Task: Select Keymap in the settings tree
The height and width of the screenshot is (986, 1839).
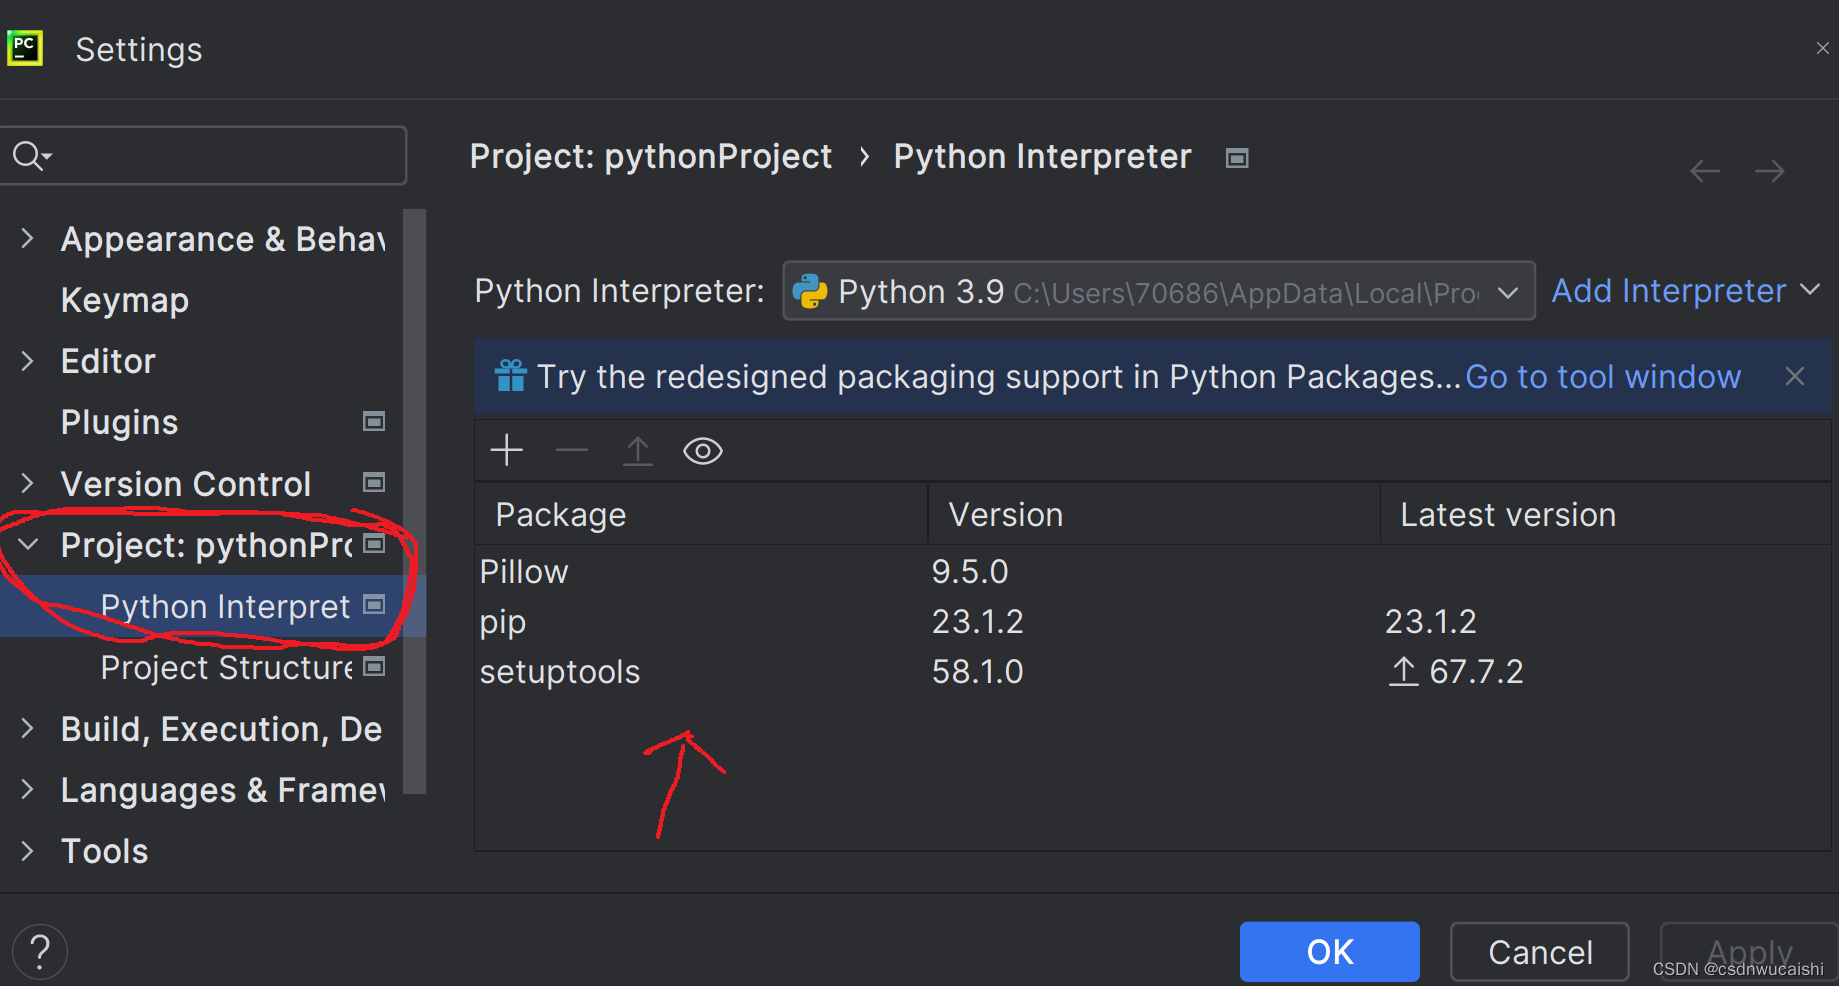Action: pyautogui.click(x=125, y=300)
